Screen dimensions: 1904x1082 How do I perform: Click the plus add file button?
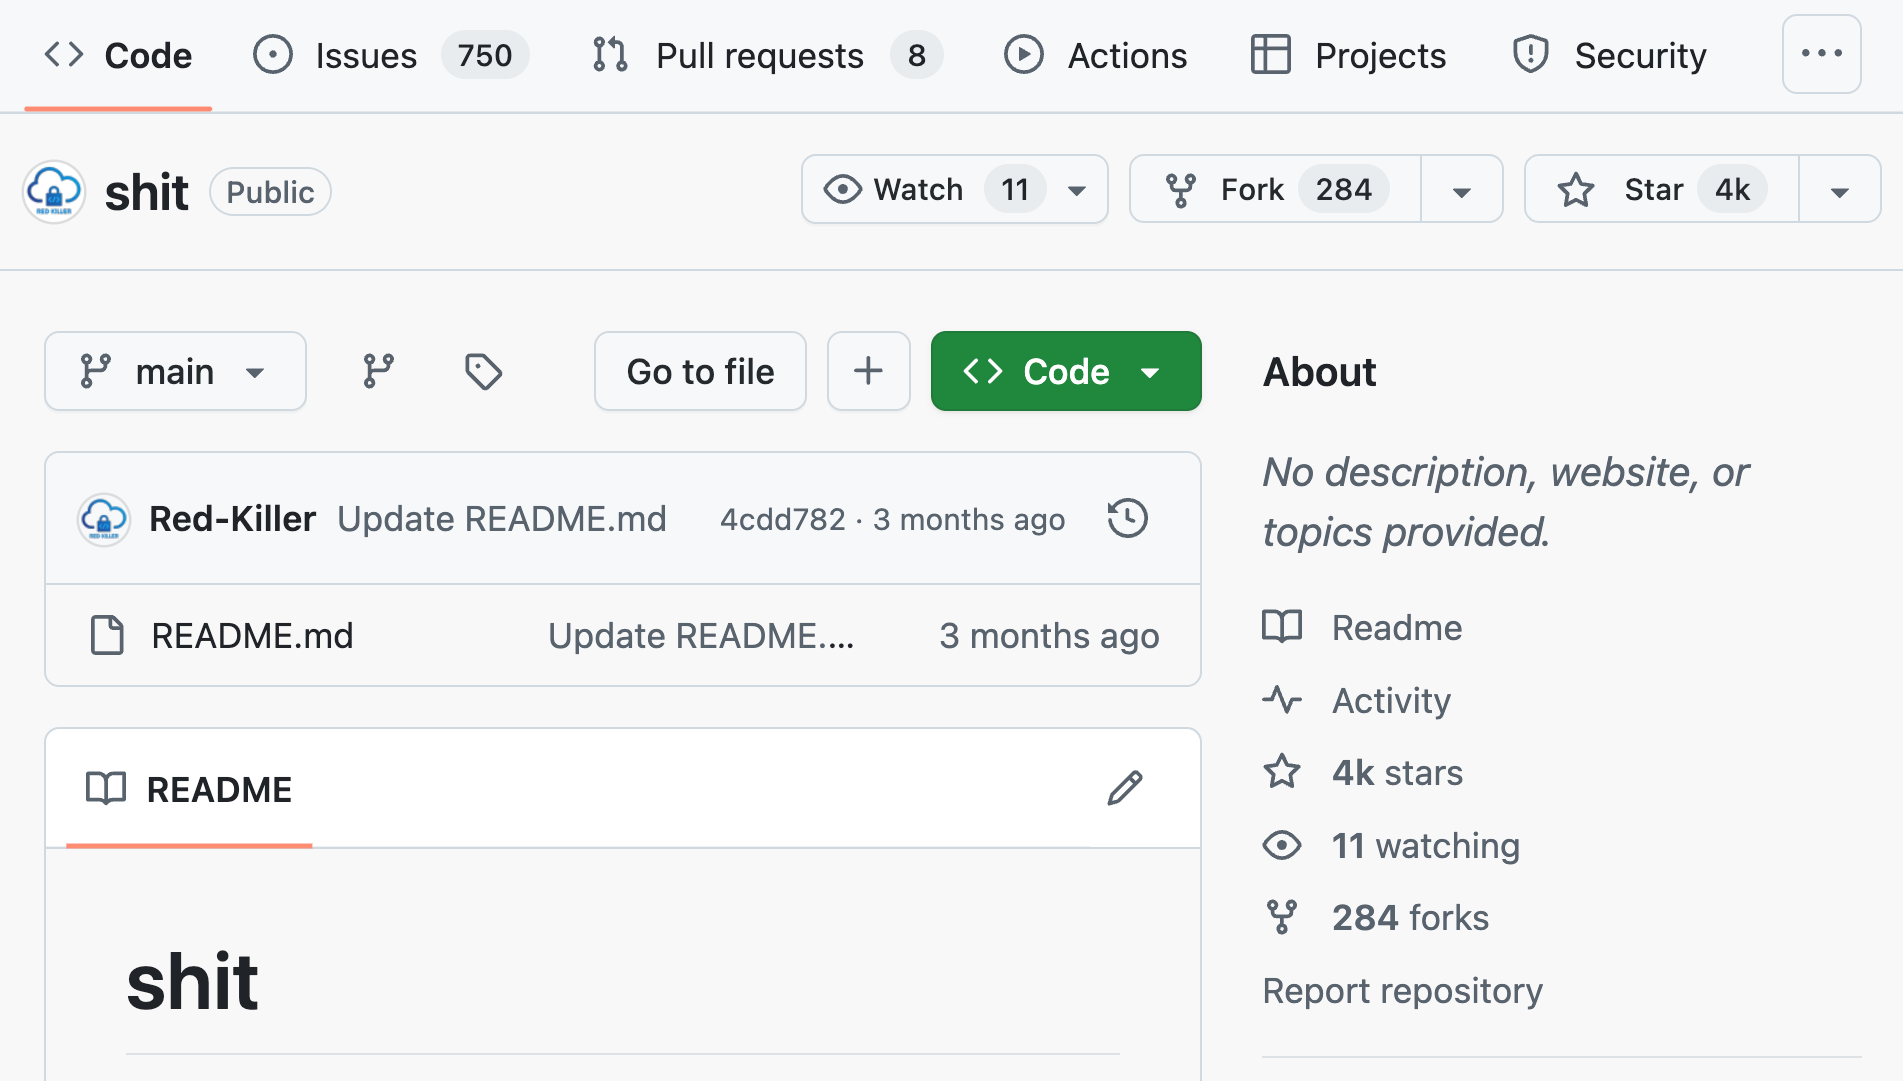(x=868, y=371)
